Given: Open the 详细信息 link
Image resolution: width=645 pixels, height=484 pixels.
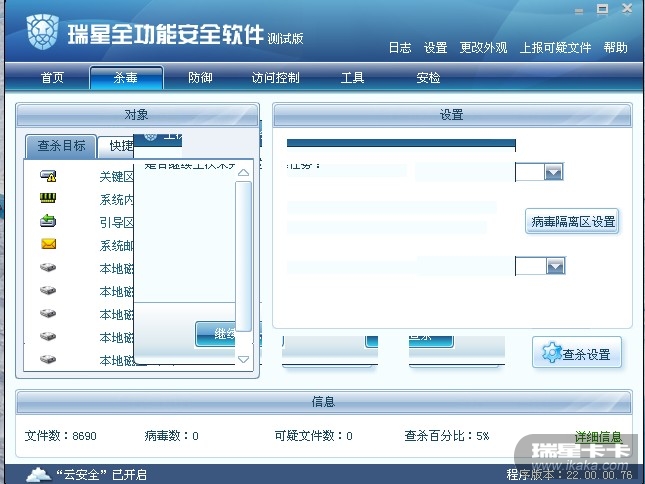Looking at the screenshot, I should pyautogui.click(x=598, y=436).
